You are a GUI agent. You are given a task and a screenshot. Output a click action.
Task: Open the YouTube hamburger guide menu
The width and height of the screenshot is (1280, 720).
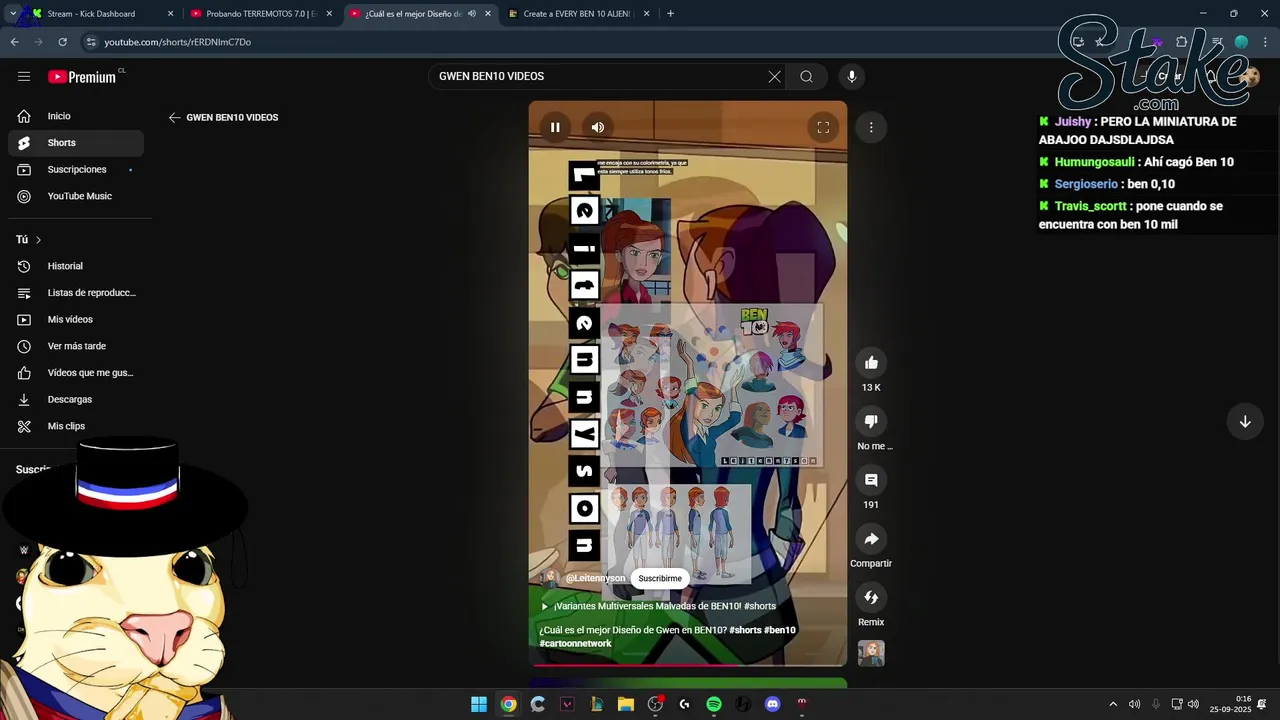pyautogui.click(x=24, y=76)
